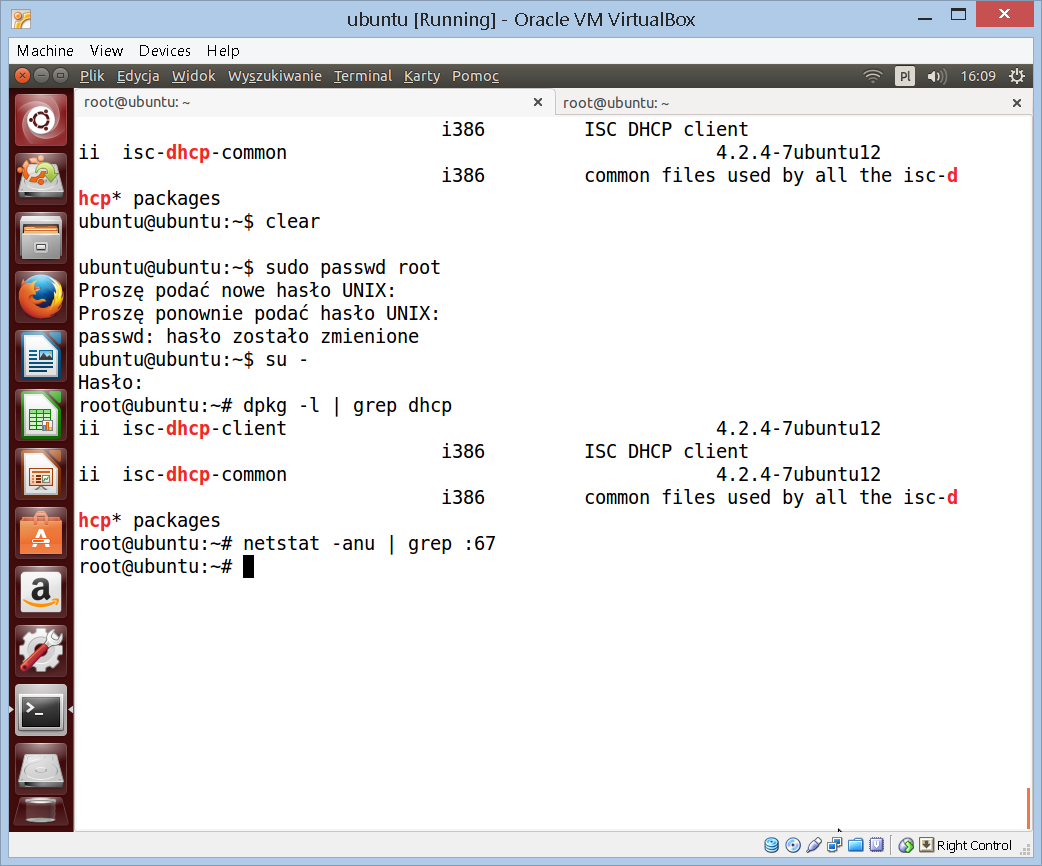The height and width of the screenshot is (866, 1042).
Task: Close the first root@ubuntu terminal tab
Action: 538,102
